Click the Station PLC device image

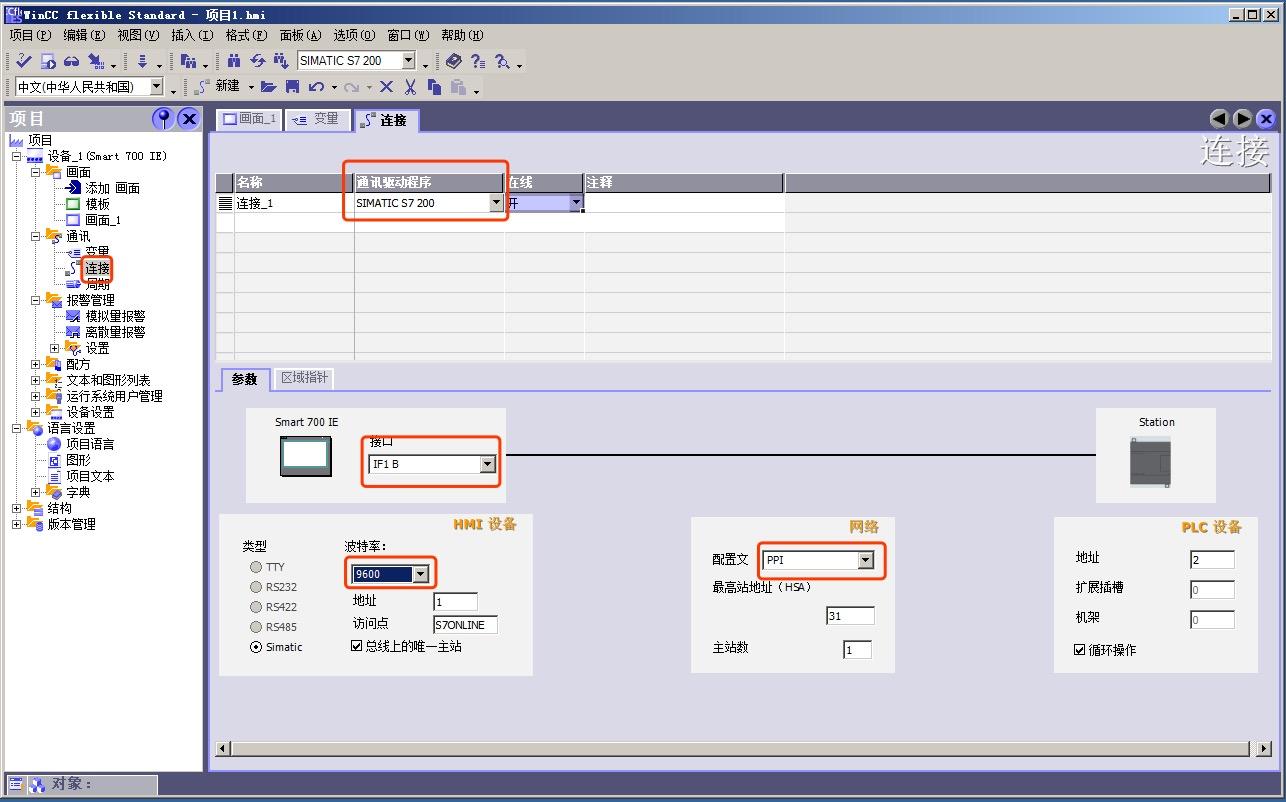tap(1150, 463)
